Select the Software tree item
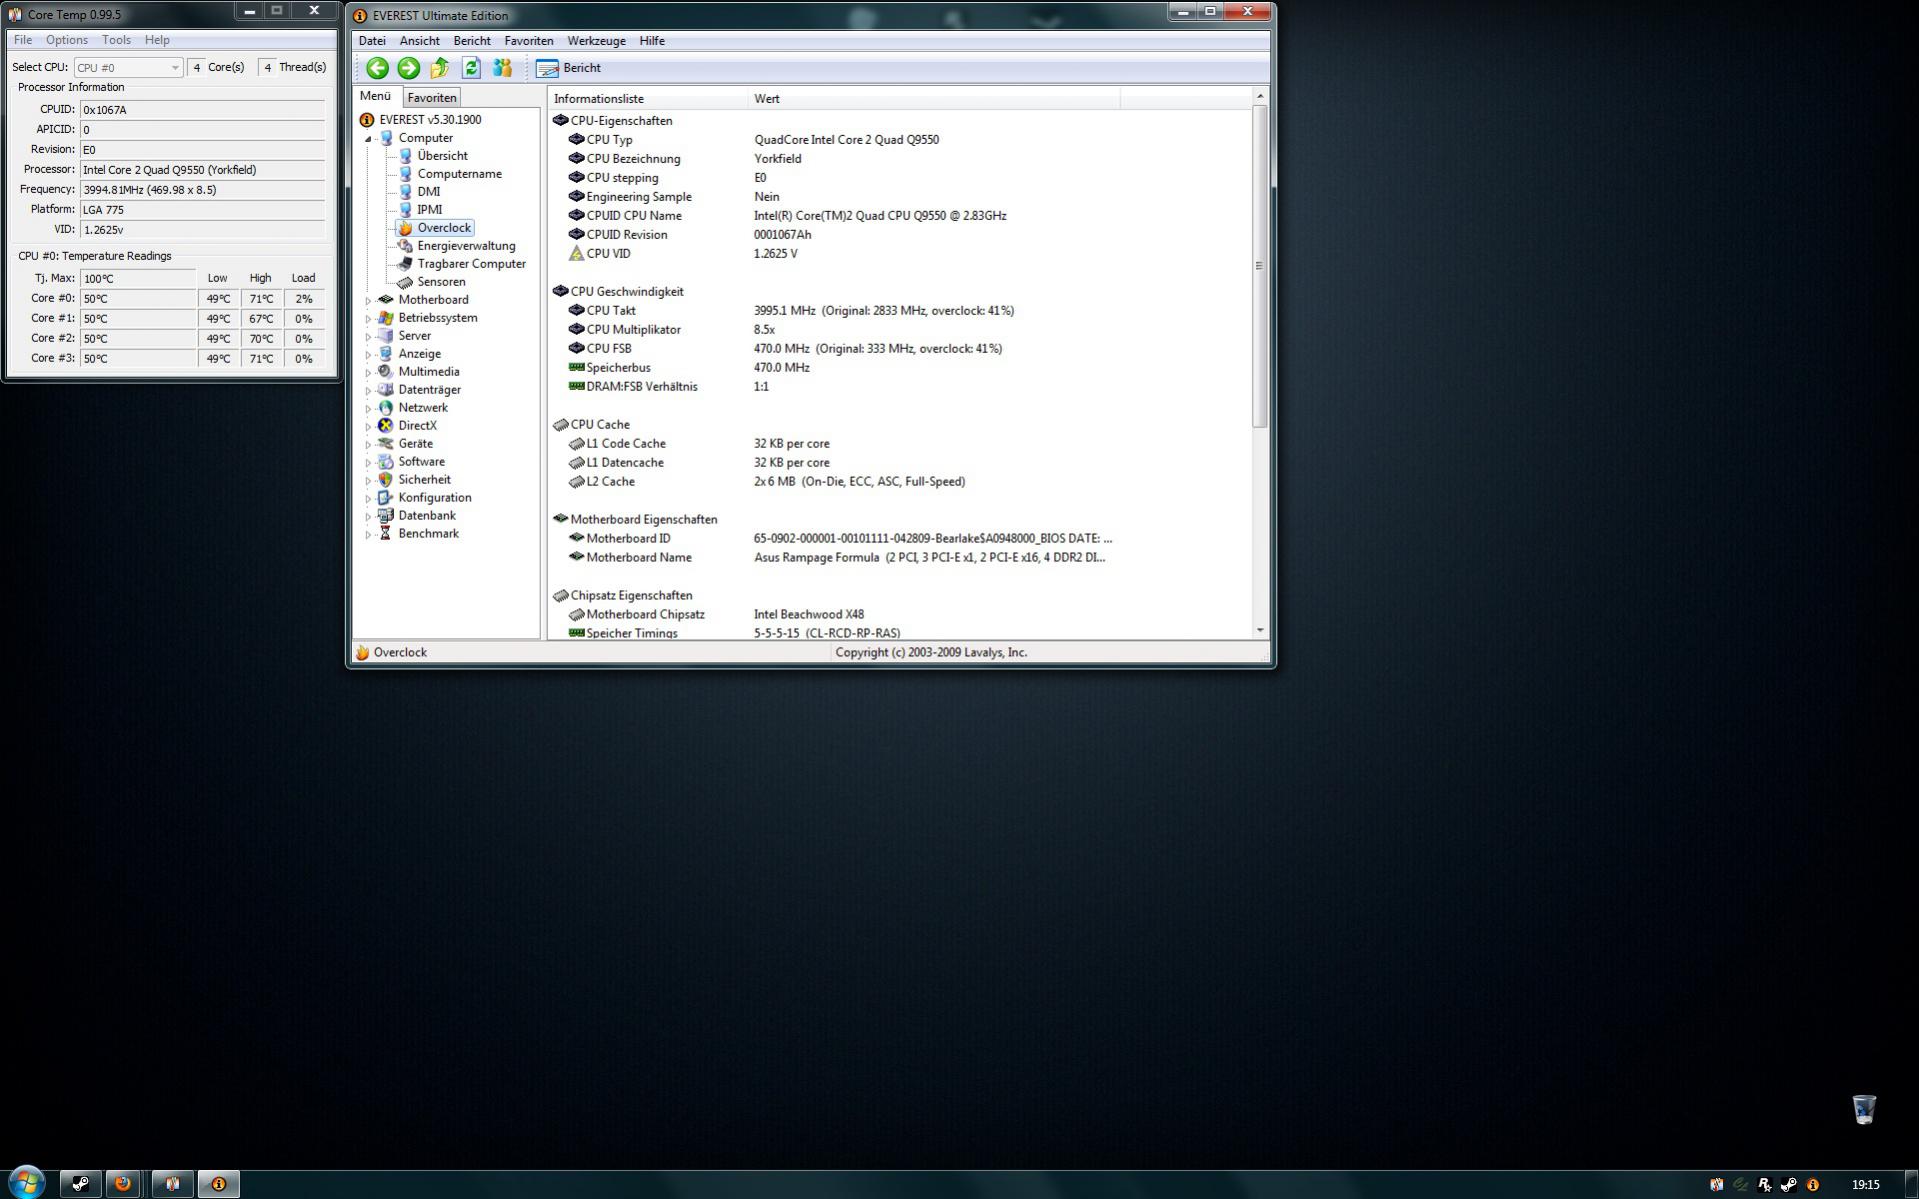The width and height of the screenshot is (1919, 1199). click(421, 462)
